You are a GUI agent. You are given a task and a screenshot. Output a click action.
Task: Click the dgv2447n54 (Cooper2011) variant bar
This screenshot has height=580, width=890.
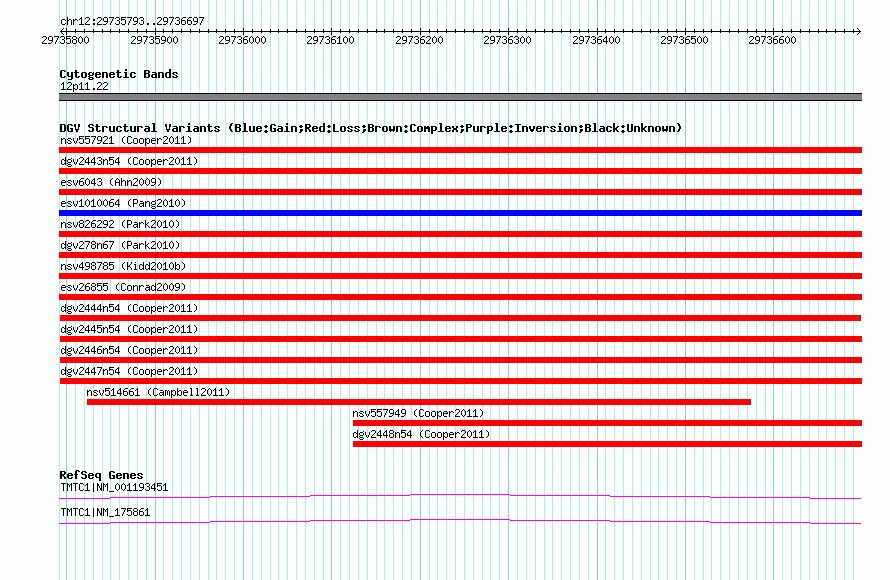tap(460, 381)
